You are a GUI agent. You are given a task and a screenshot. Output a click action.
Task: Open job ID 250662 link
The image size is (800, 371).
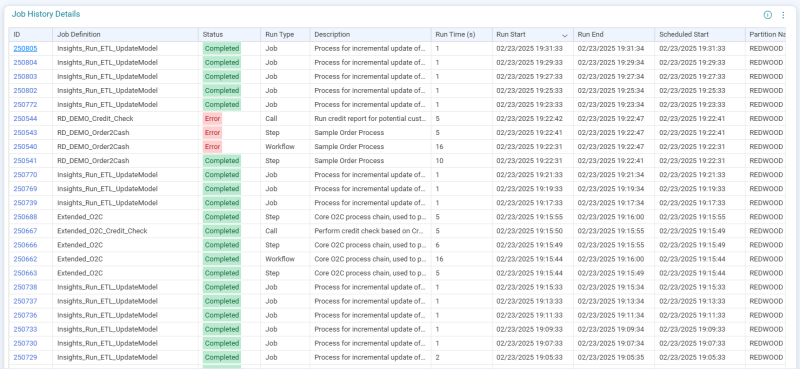coord(25,259)
